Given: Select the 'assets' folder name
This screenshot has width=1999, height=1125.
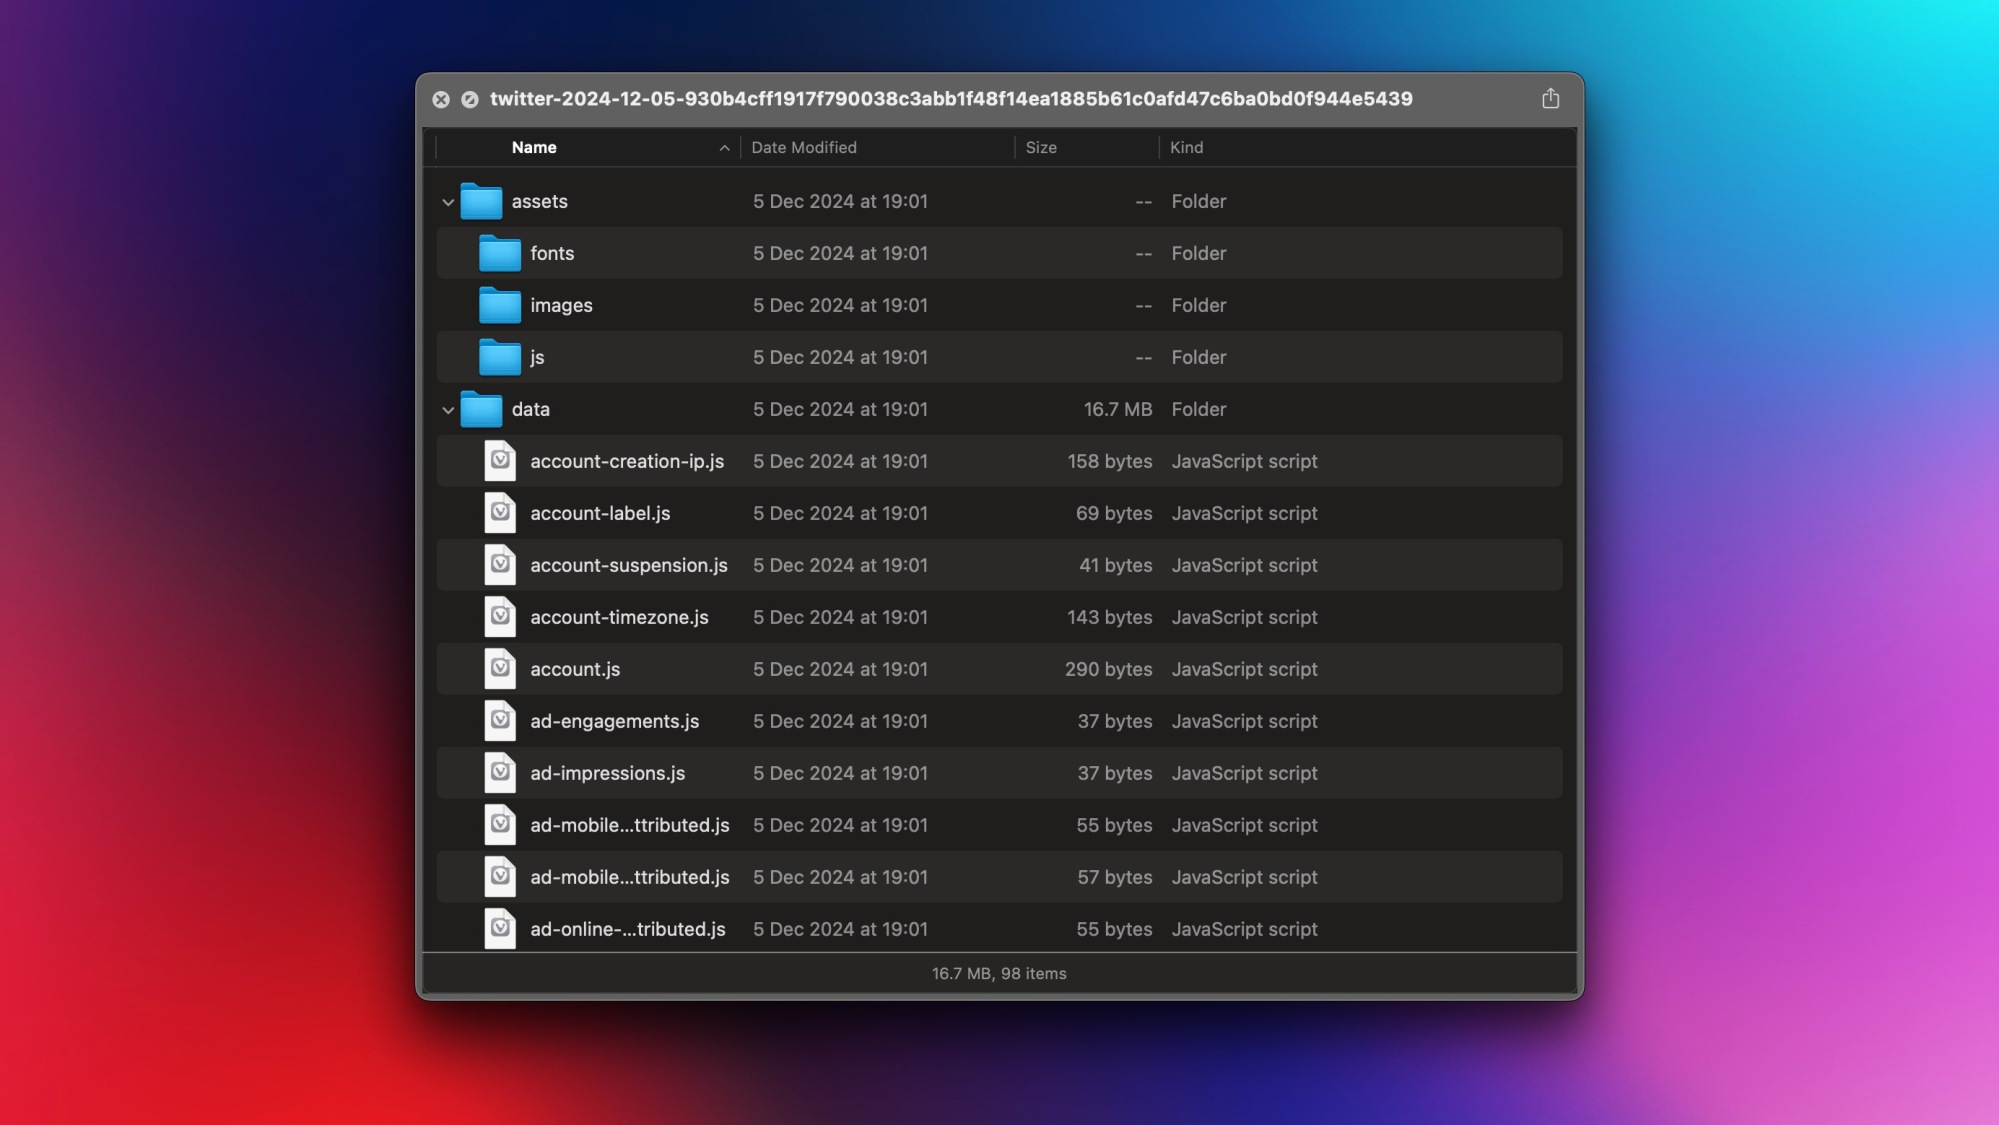Looking at the screenshot, I should coord(539,201).
